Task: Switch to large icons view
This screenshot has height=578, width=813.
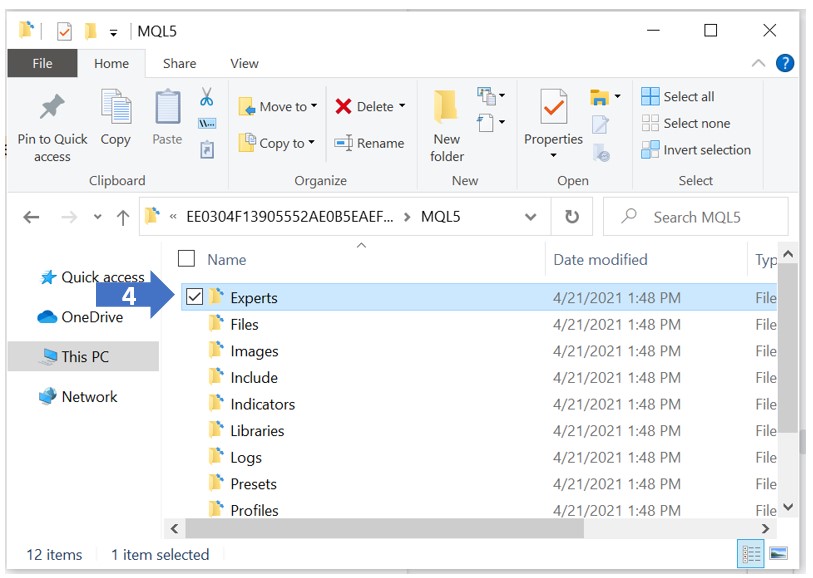Action: click(x=777, y=554)
